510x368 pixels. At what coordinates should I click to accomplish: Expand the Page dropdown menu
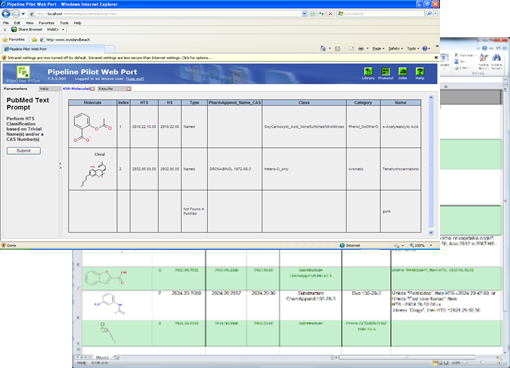378,48
